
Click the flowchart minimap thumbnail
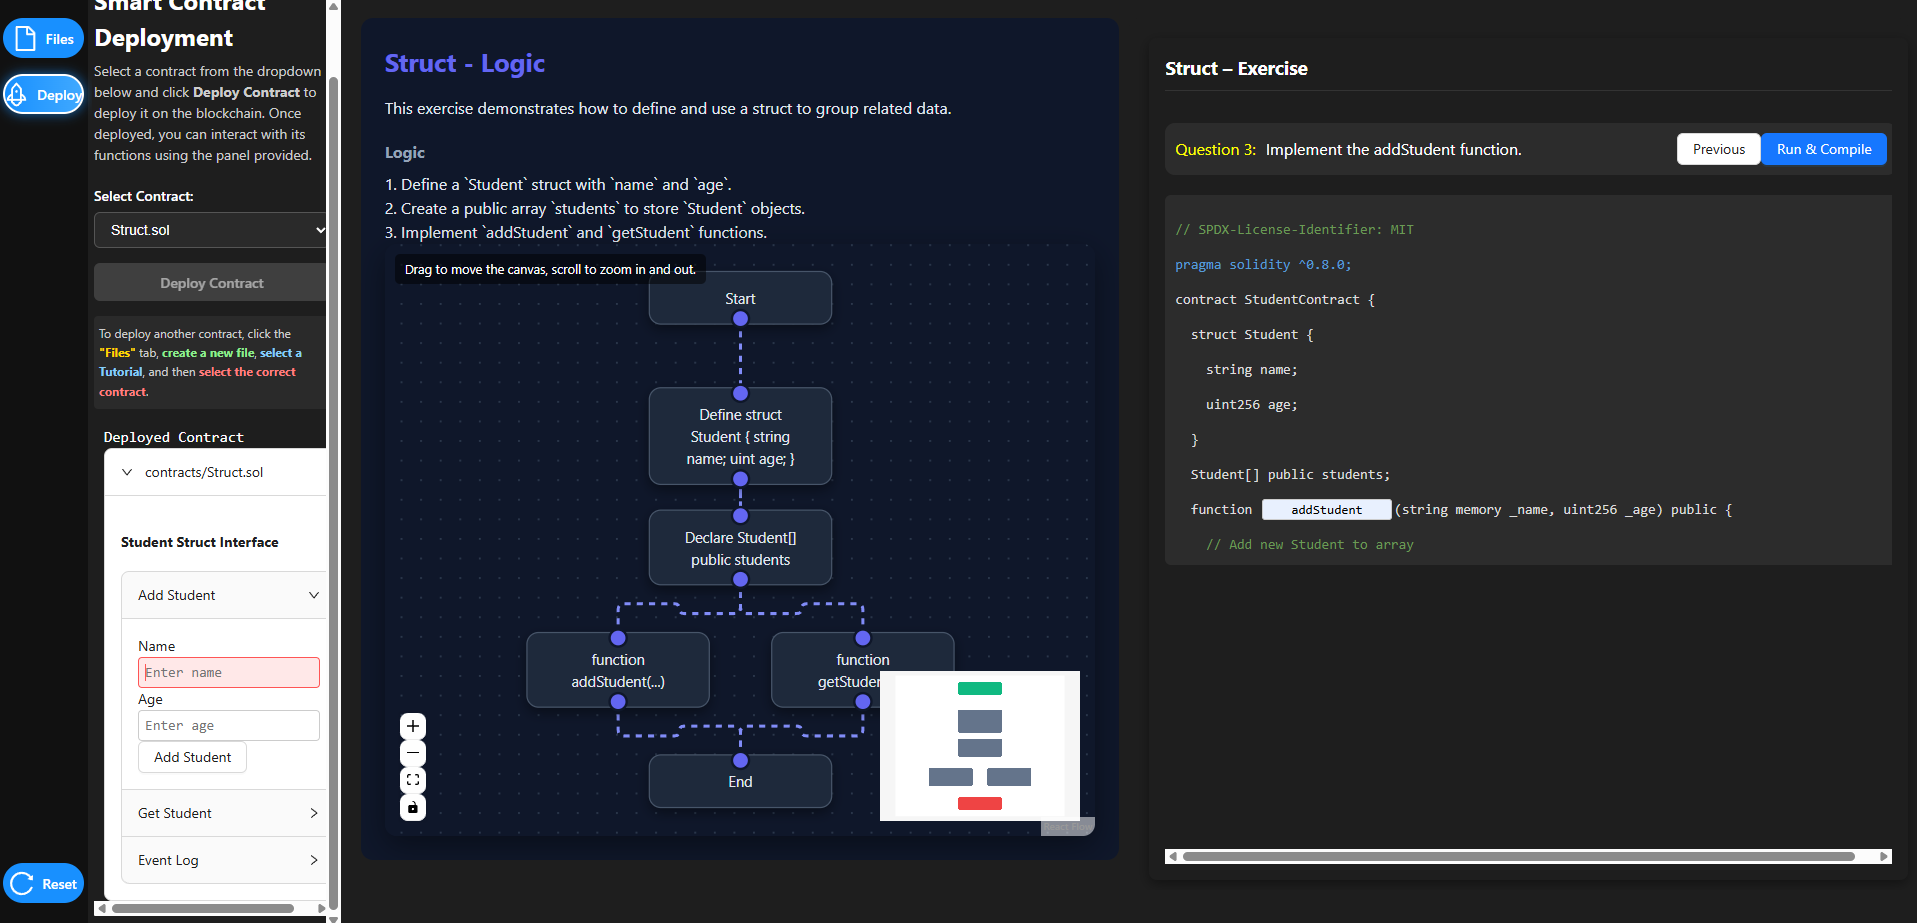click(x=979, y=745)
